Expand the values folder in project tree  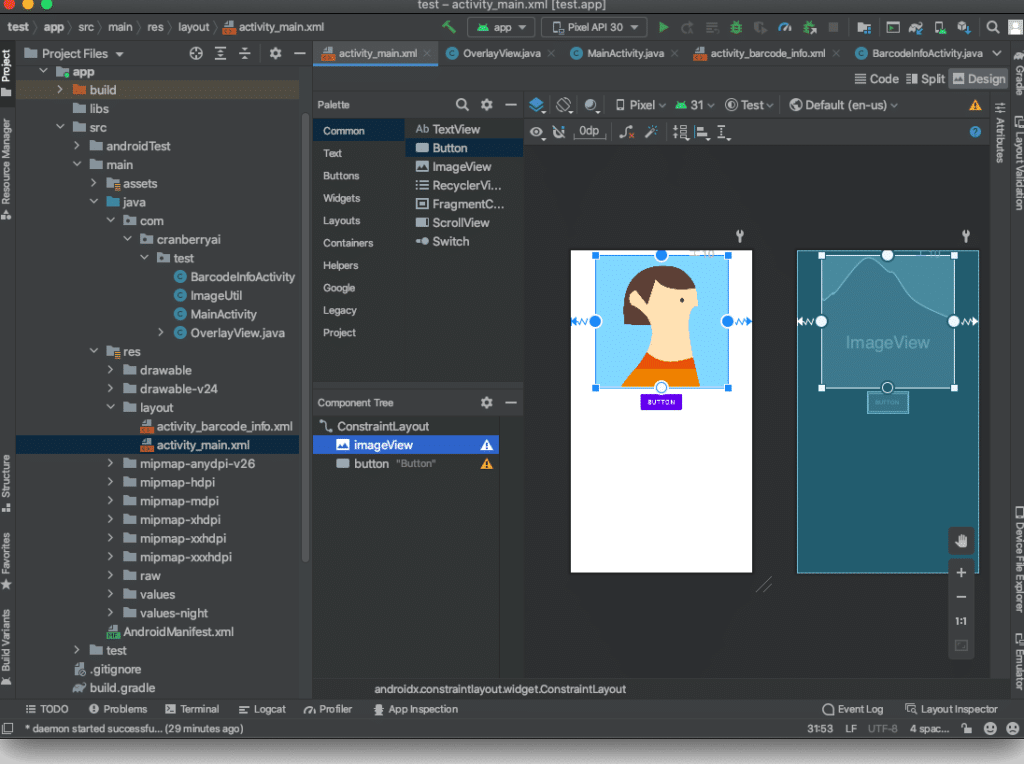(110, 595)
